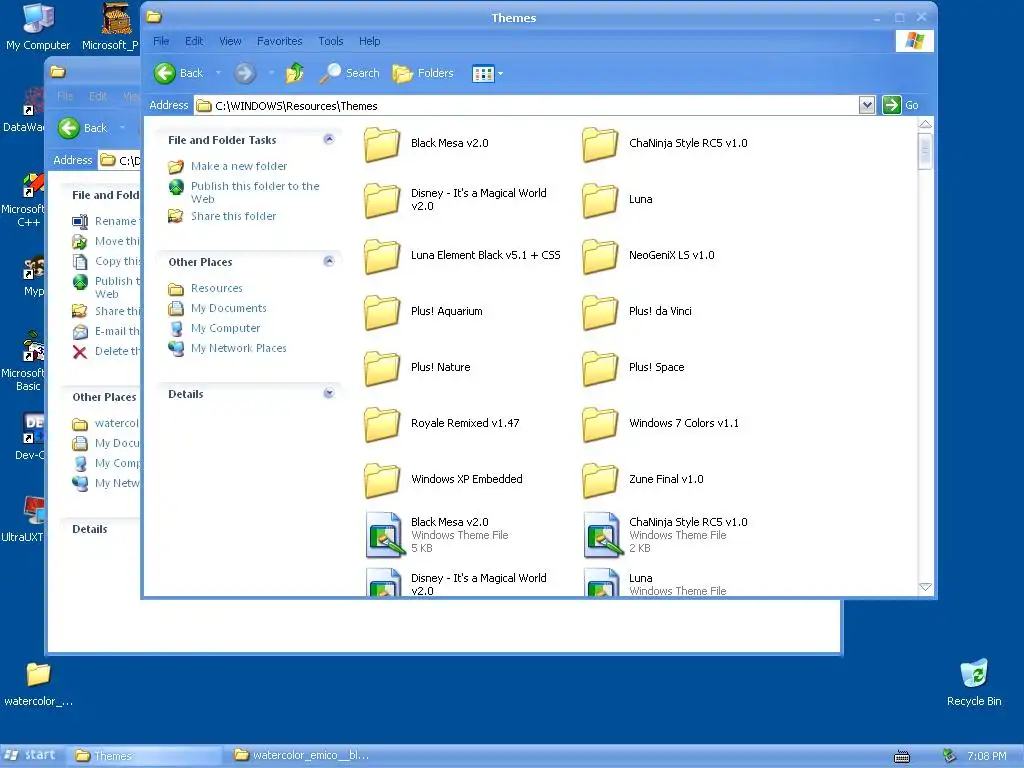The image size is (1024, 768).
Task: Switch to Themes taskbar button
Action: pos(144,756)
